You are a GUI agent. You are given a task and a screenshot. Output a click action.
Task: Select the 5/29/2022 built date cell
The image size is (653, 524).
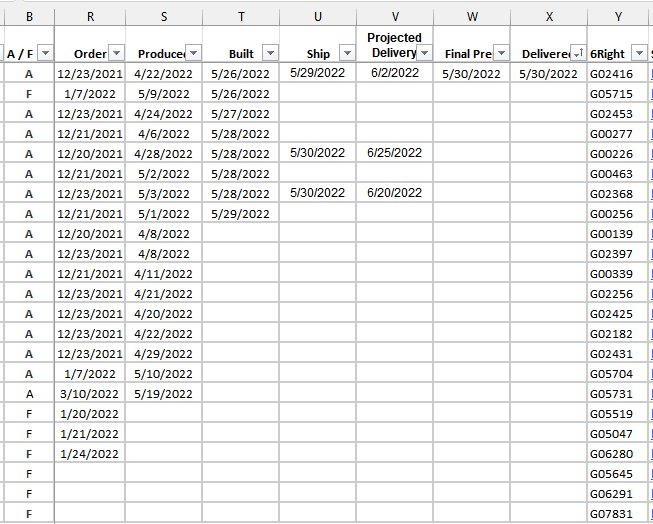point(240,214)
